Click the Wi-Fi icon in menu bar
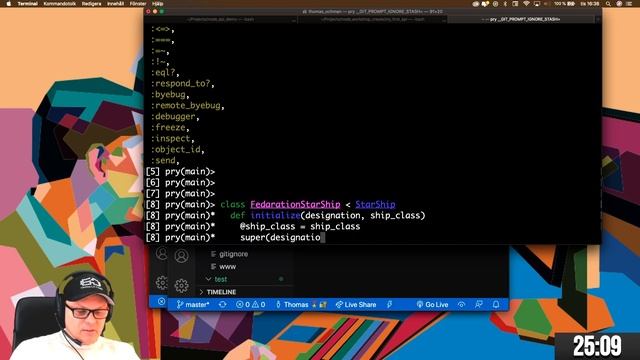The height and width of the screenshot is (360, 640). [x=526, y=4]
